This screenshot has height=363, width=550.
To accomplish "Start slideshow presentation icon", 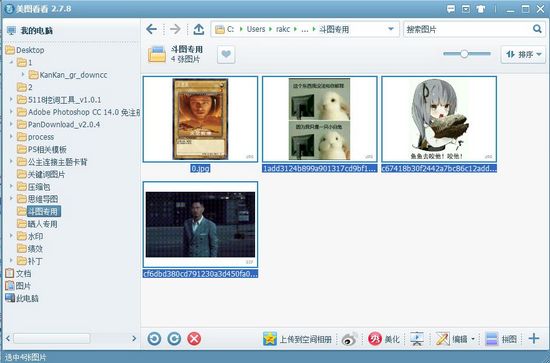I will click(x=417, y=339).
